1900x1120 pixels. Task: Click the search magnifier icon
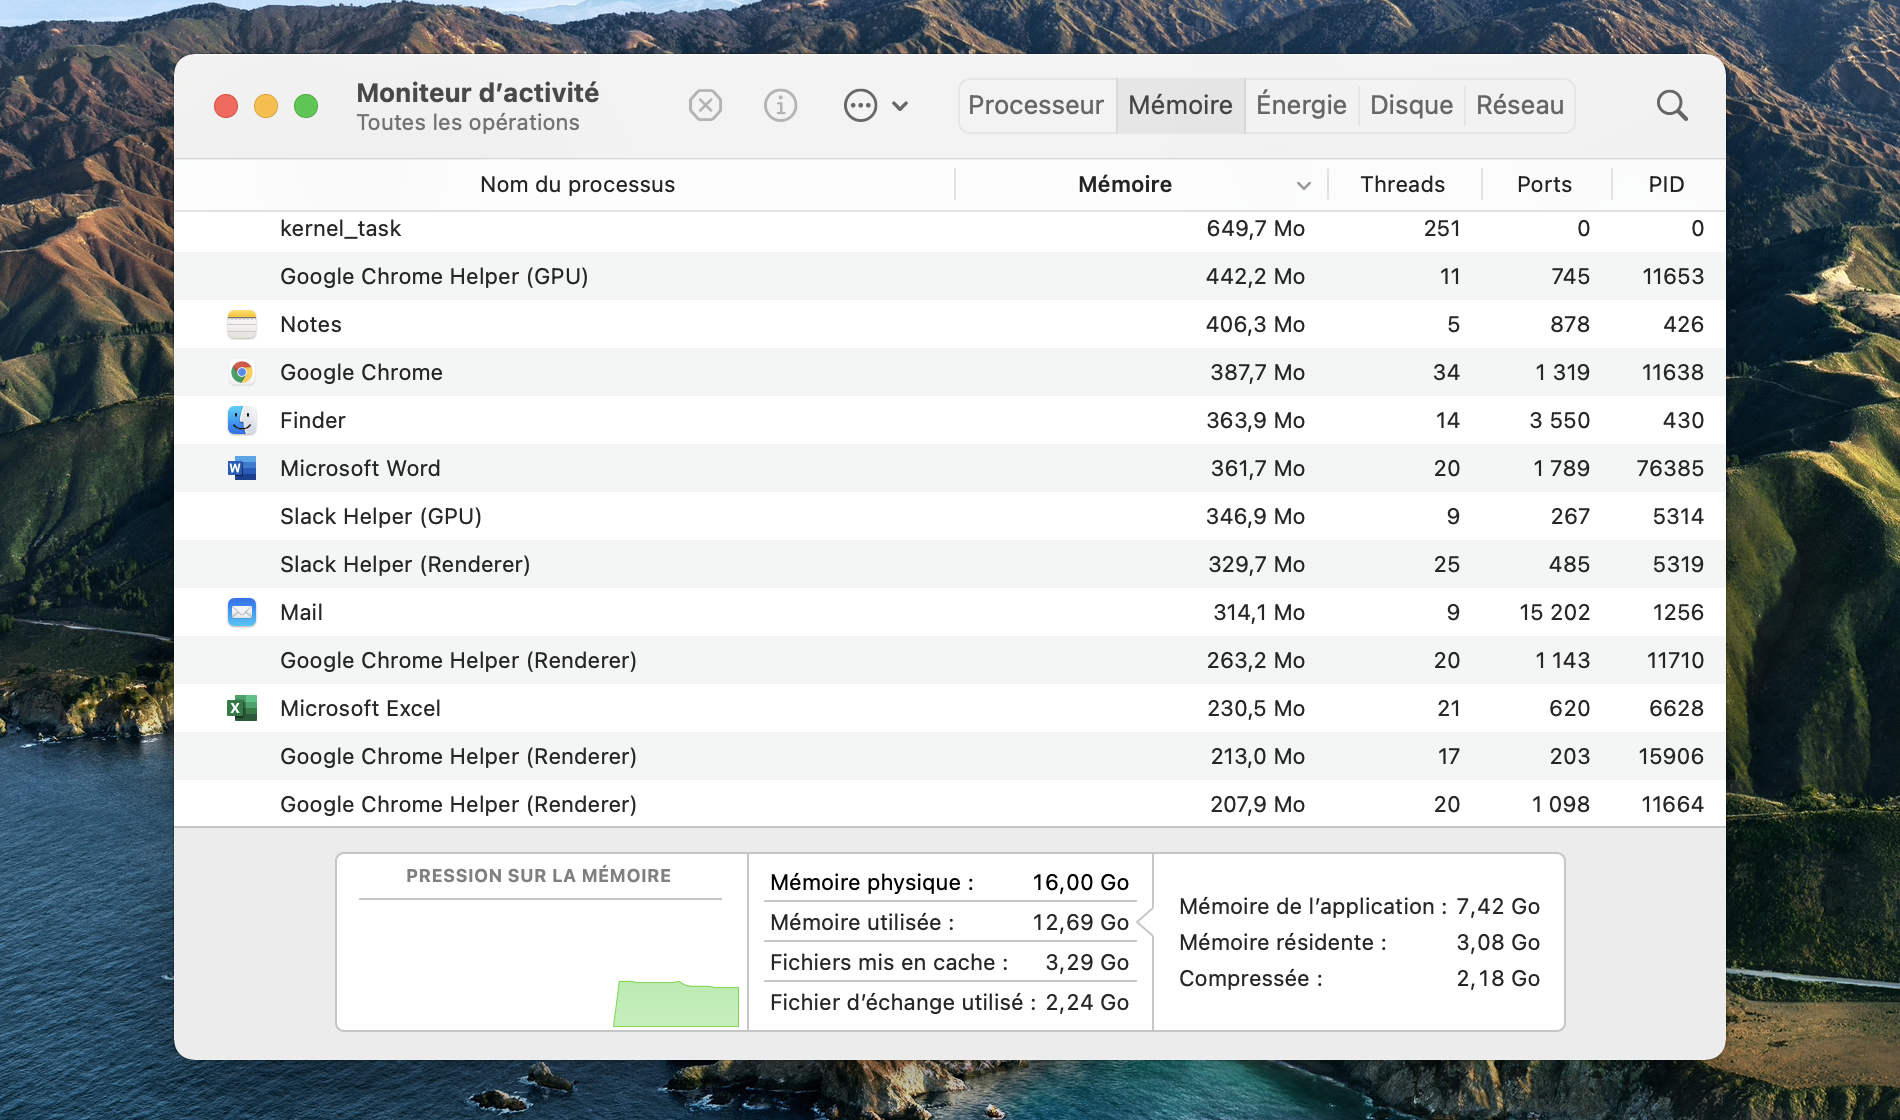1672,105
